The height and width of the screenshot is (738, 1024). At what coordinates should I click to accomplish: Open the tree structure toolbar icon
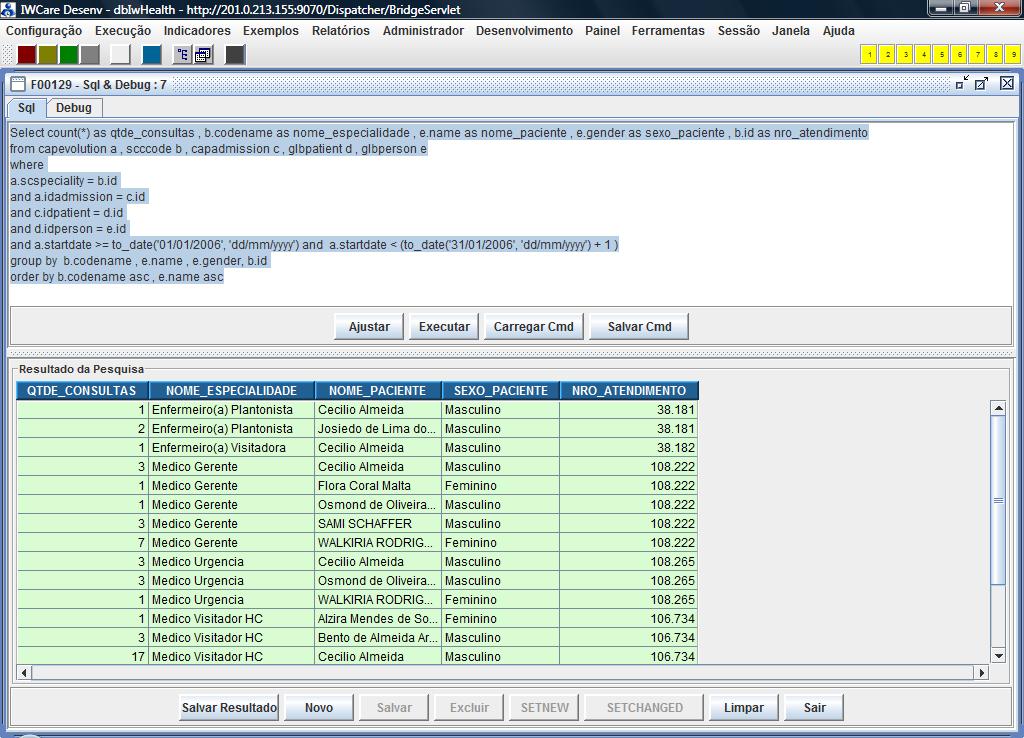(x=182, y=55)
